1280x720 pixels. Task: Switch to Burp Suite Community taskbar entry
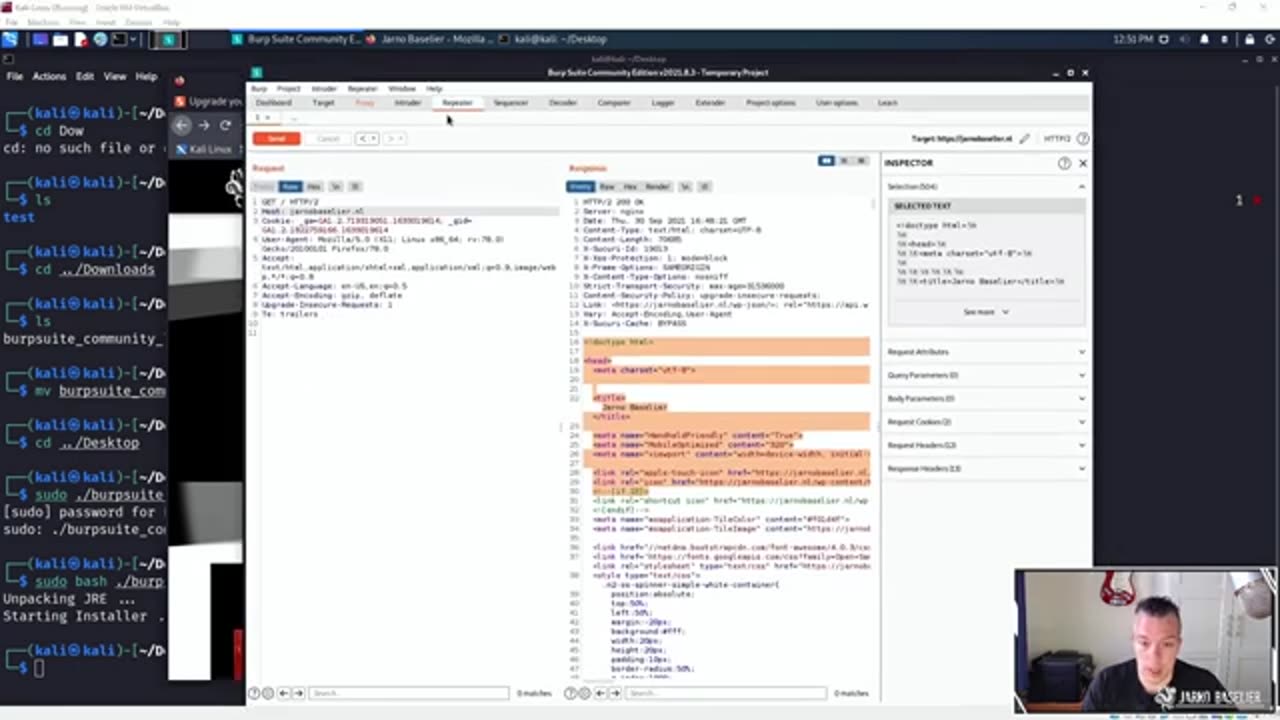(x=295, y=39)
